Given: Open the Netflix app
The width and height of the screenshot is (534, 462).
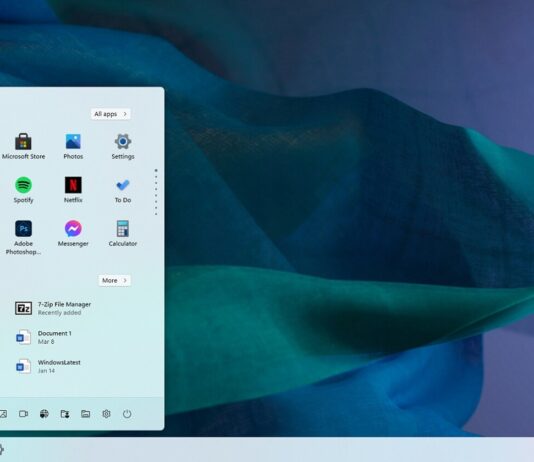Looking at the screenshot, I should (73, 190).
